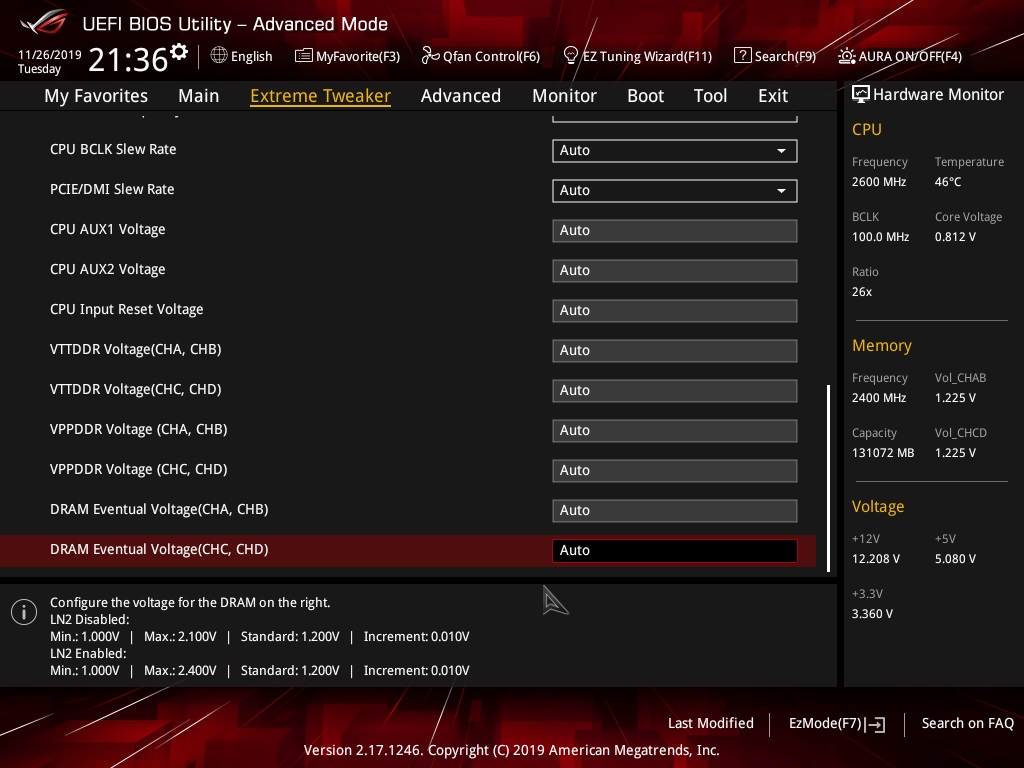Open the Exit tab
The image size is (1024, 768).
tap(773, 96)
